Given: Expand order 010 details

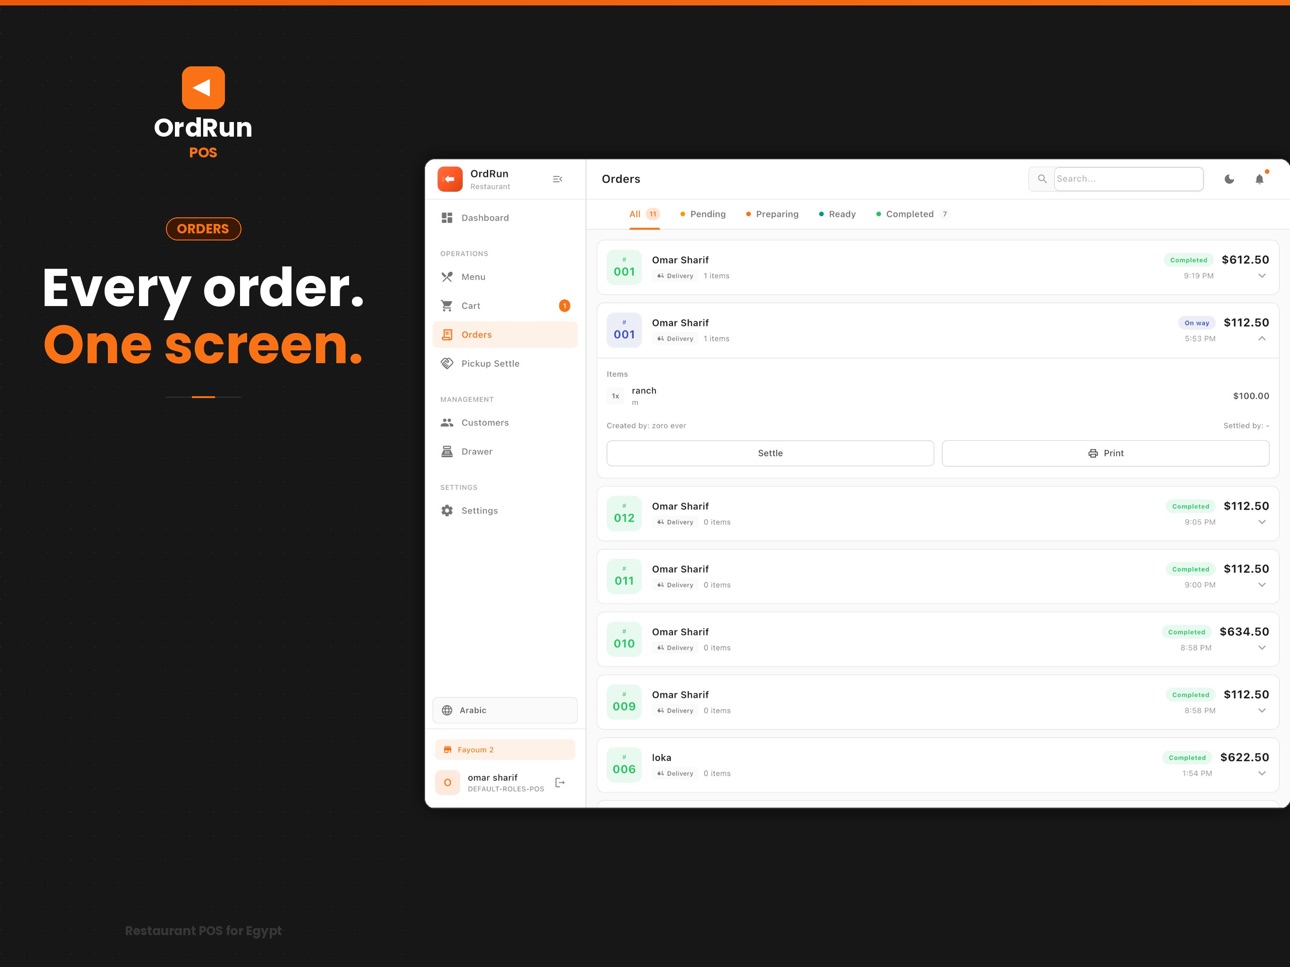Looking at the screenshot, I should (1262, 648).
